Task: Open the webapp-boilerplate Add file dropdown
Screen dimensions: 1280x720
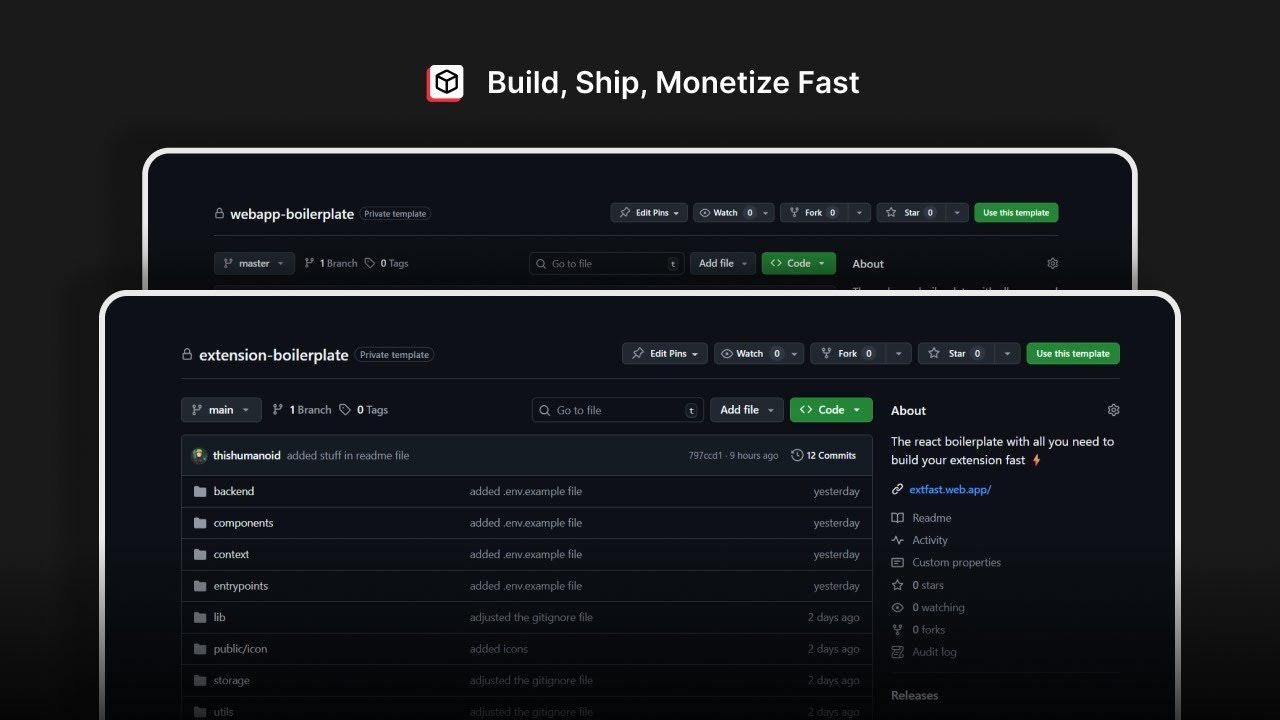Action: (723, 264)
